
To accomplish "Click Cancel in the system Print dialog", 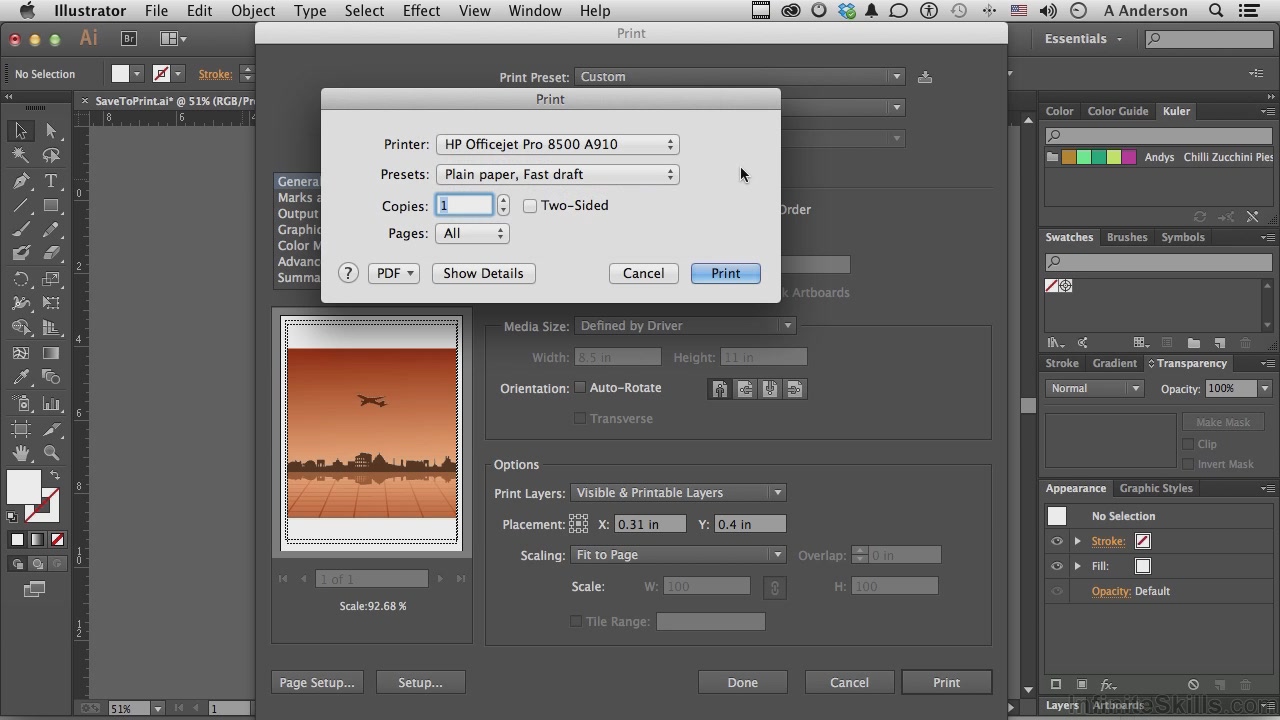I will [x=643, y=273].
